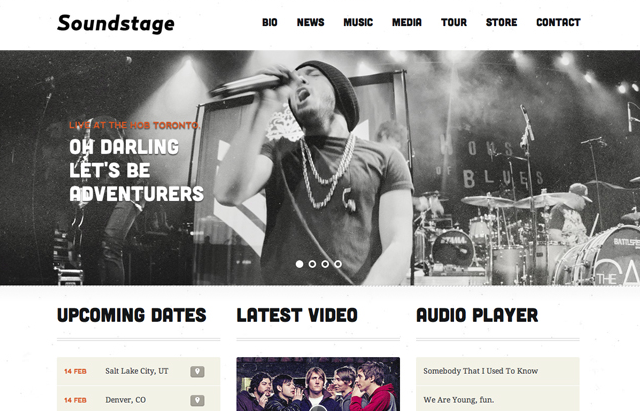
Task: Play We Are Young, fun. track
Action: coord(498,399)
